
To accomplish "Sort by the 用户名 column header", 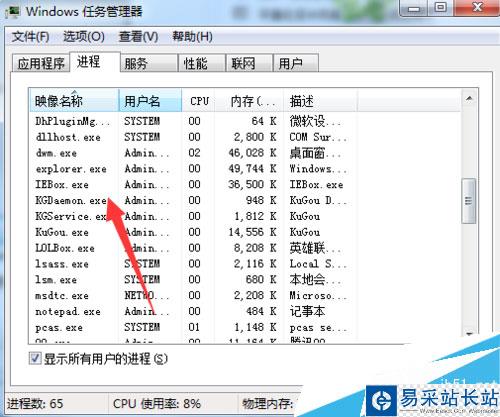I will tap(150, 101).
